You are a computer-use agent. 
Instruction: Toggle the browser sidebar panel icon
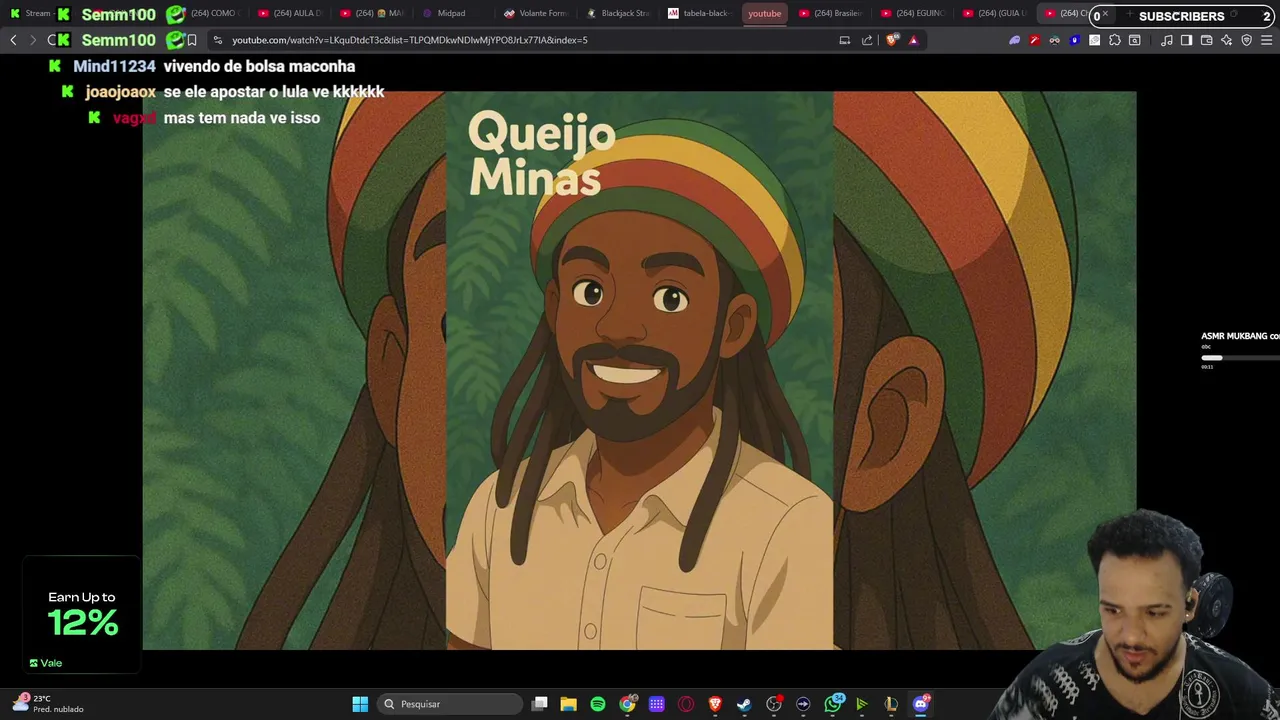click(x=1186, y=40)
